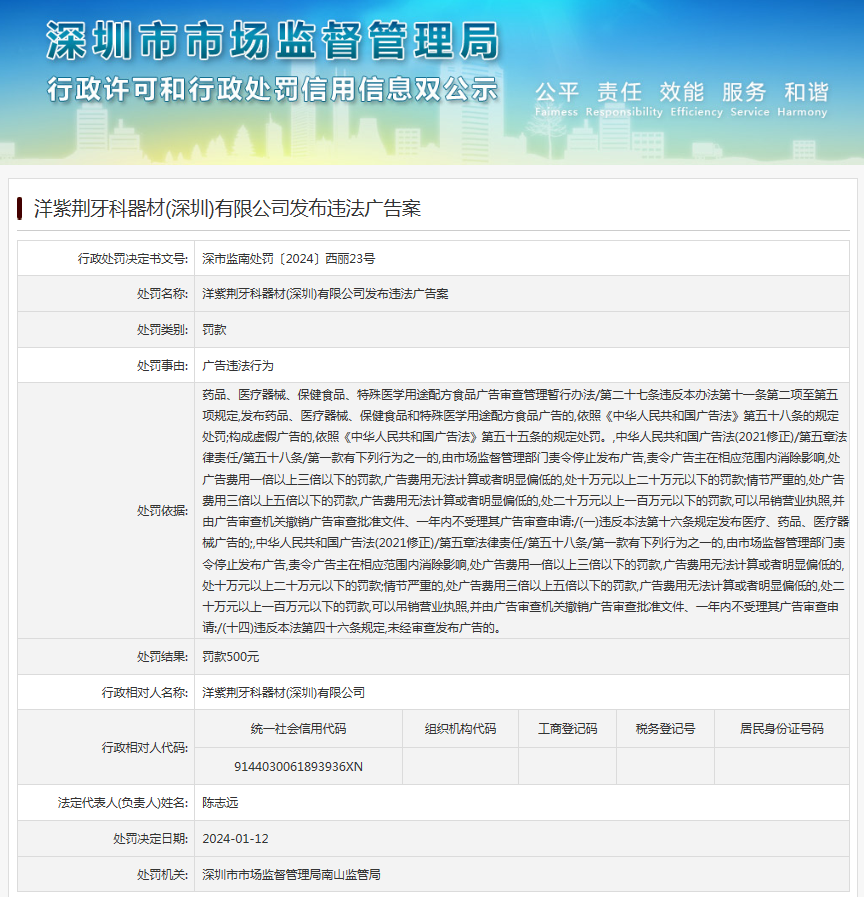Click the 处罚依据 label
This screenshot has width=864, height=897.
(163, 511)
